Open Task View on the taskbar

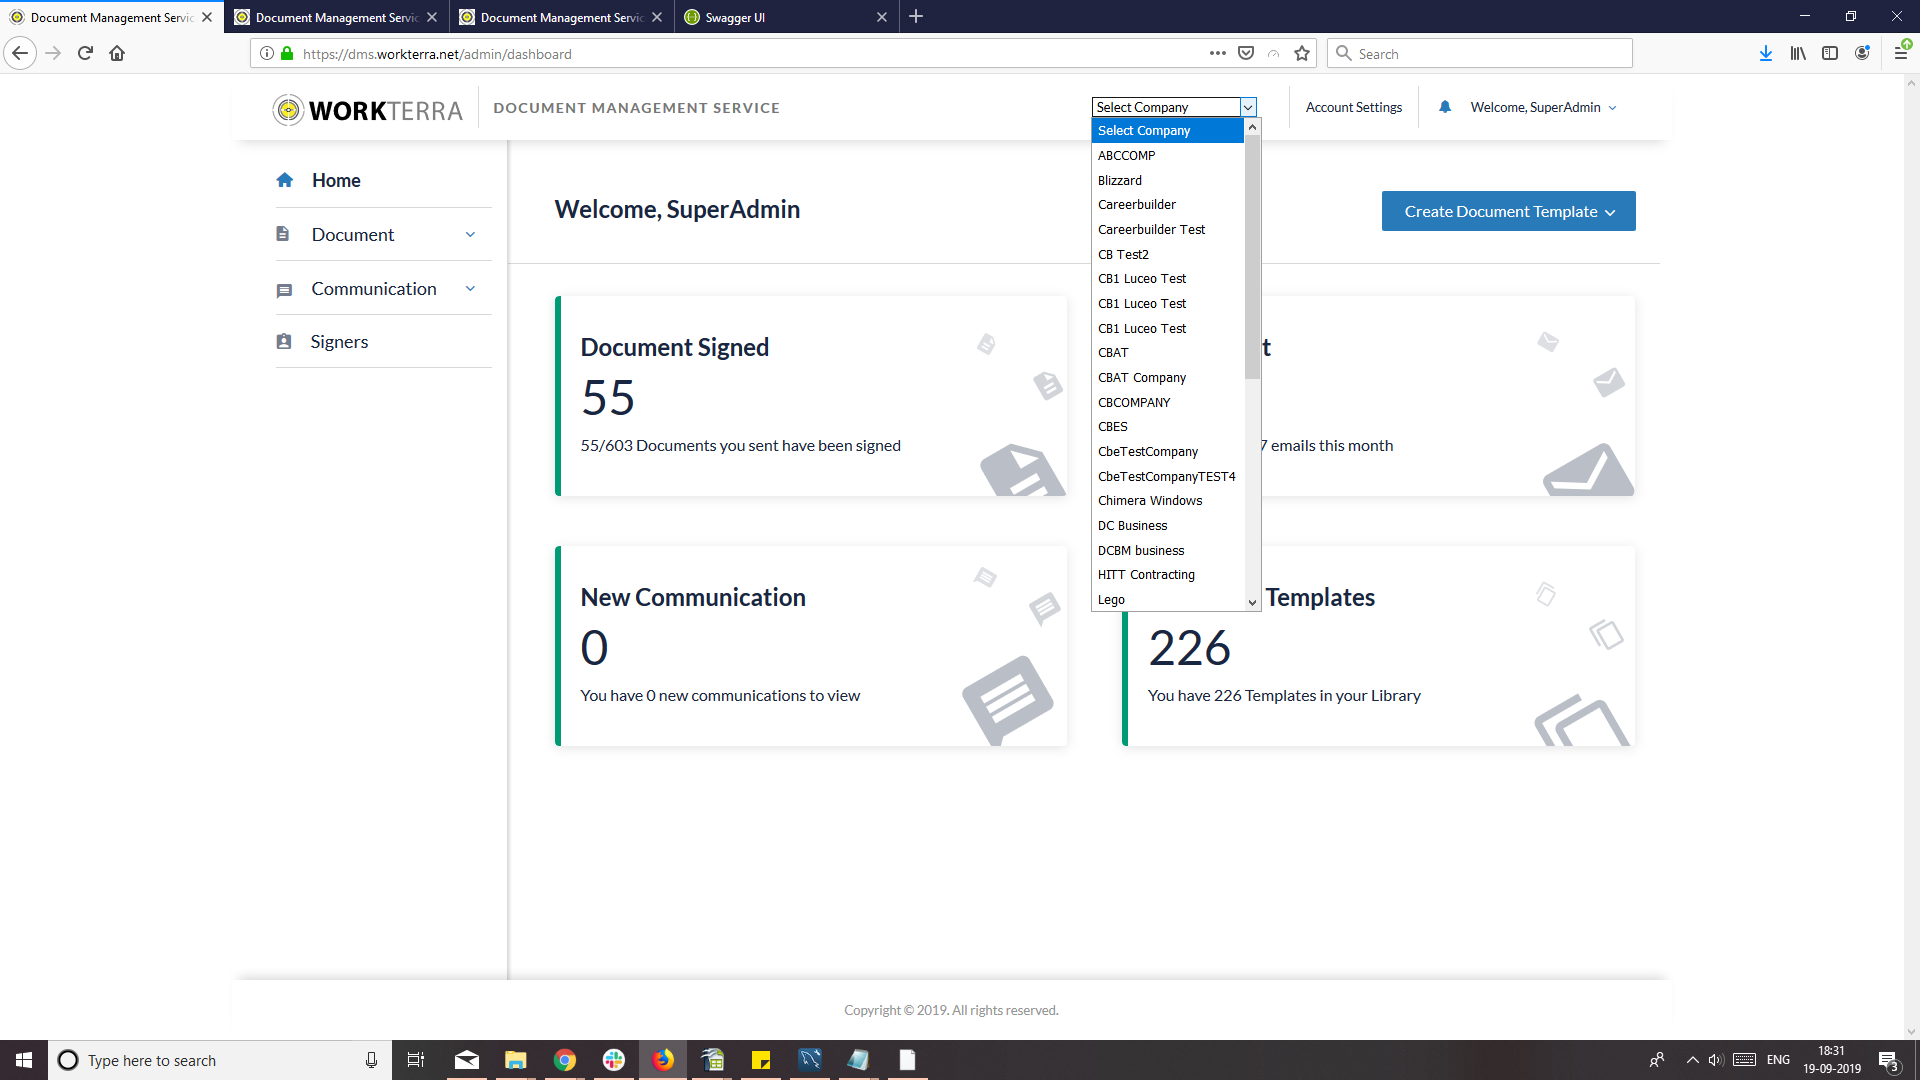416,1060
